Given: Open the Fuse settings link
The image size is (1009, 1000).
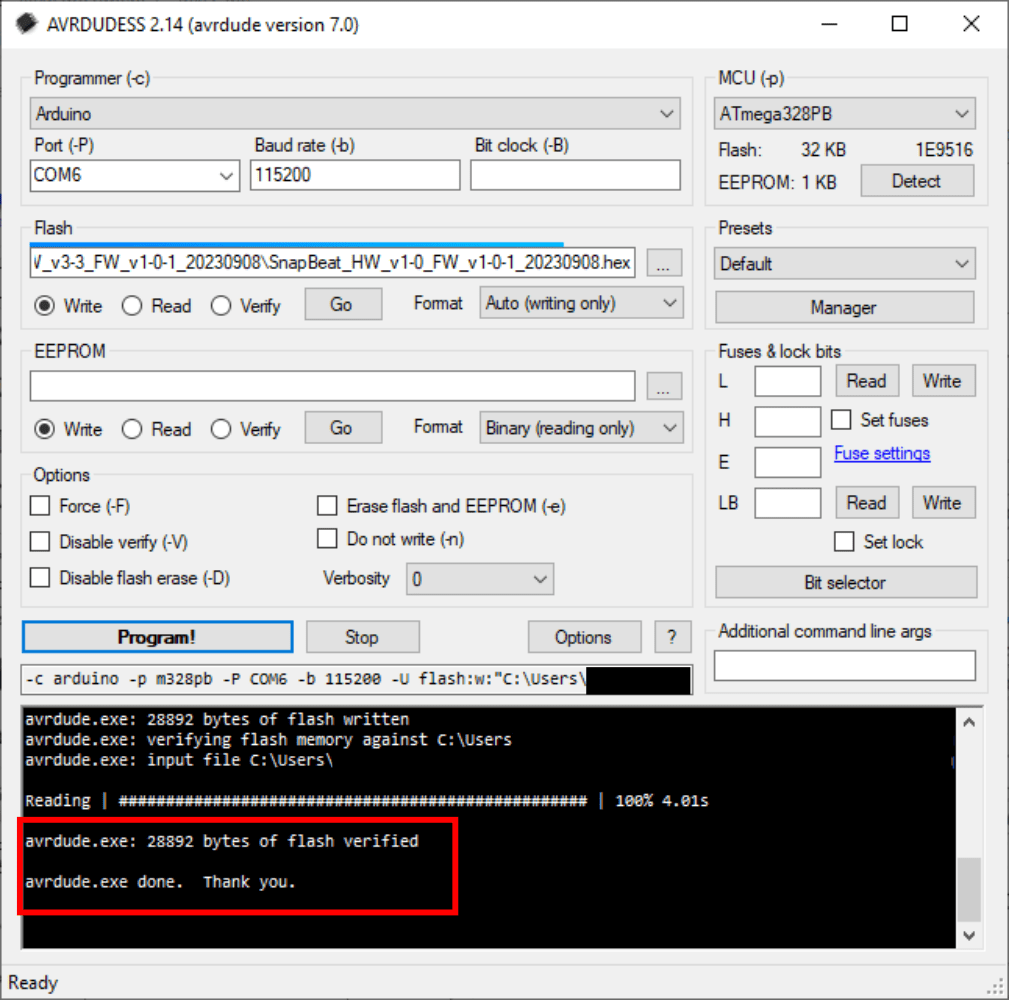Looking at the screenshot, I should [882, 453].
